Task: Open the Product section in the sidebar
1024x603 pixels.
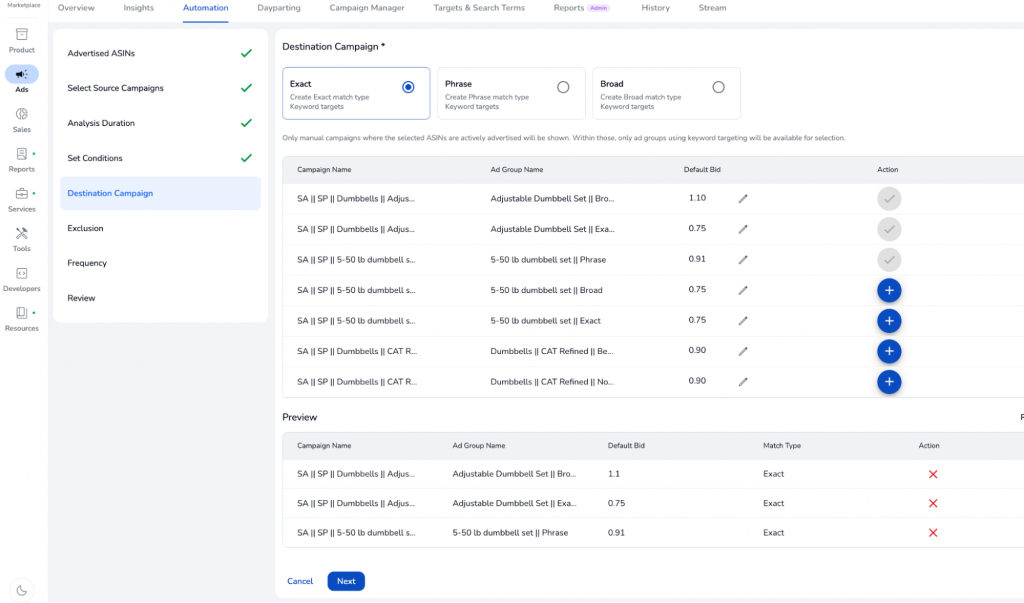Action: pos(22,40)
